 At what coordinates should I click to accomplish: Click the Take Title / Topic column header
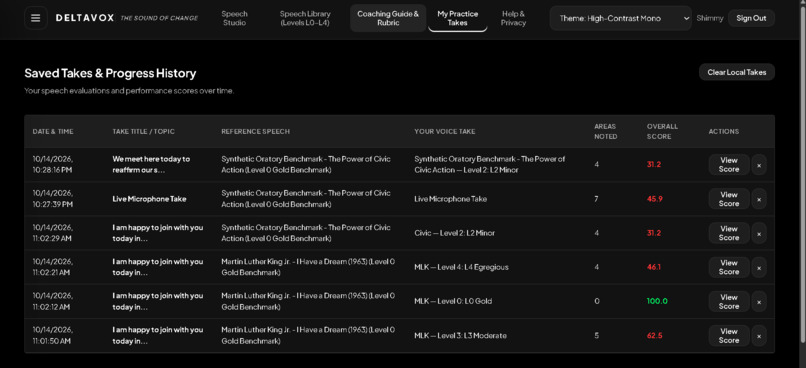coord(143,132)
